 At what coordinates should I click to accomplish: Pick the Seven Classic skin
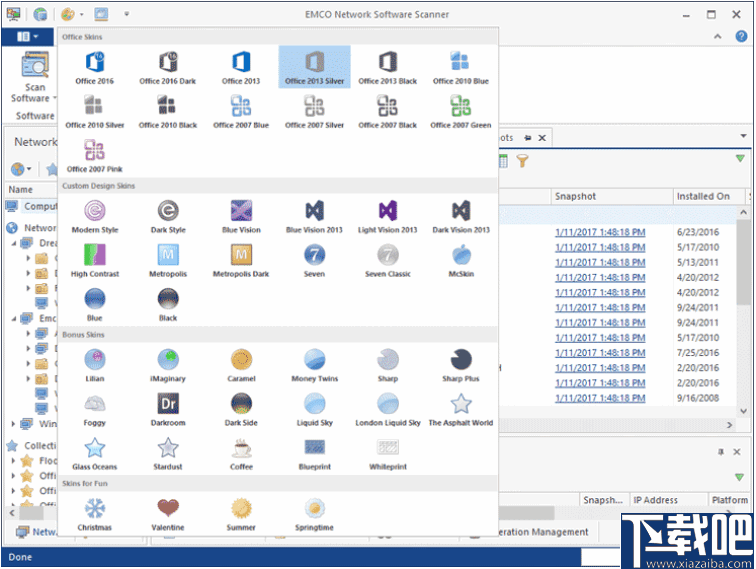pos(388,260)
